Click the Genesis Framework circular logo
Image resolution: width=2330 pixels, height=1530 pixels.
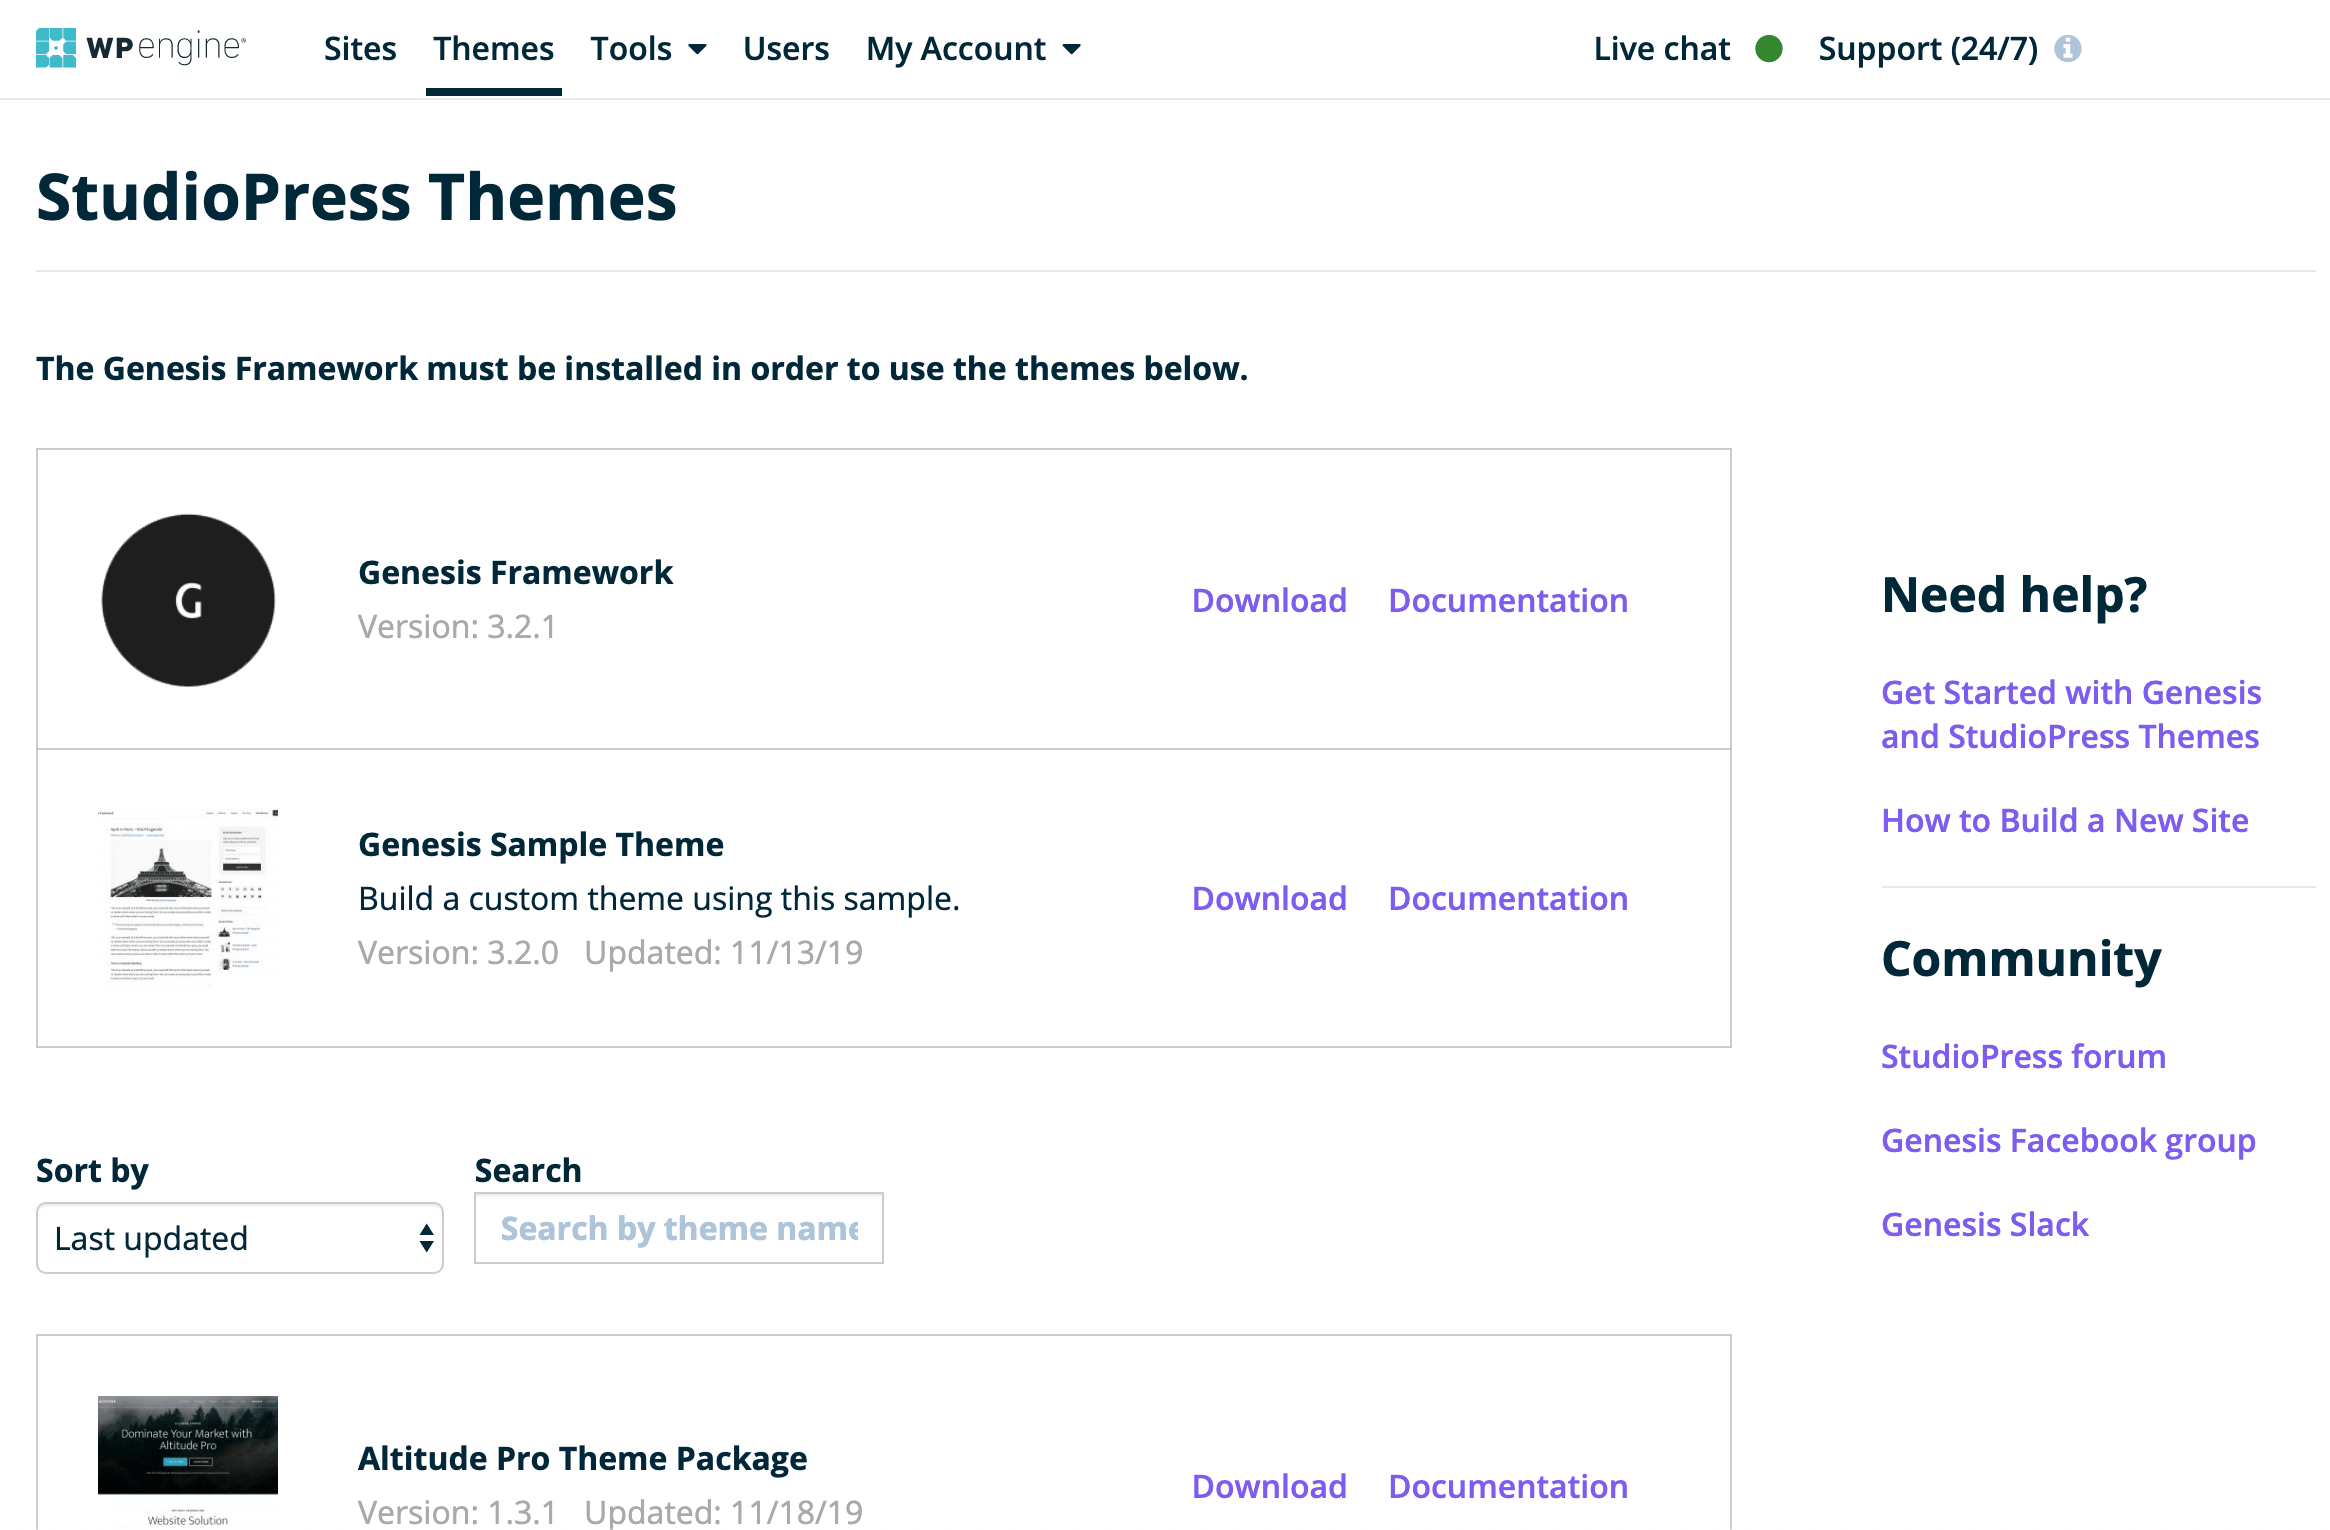click(x=187, y=600)
